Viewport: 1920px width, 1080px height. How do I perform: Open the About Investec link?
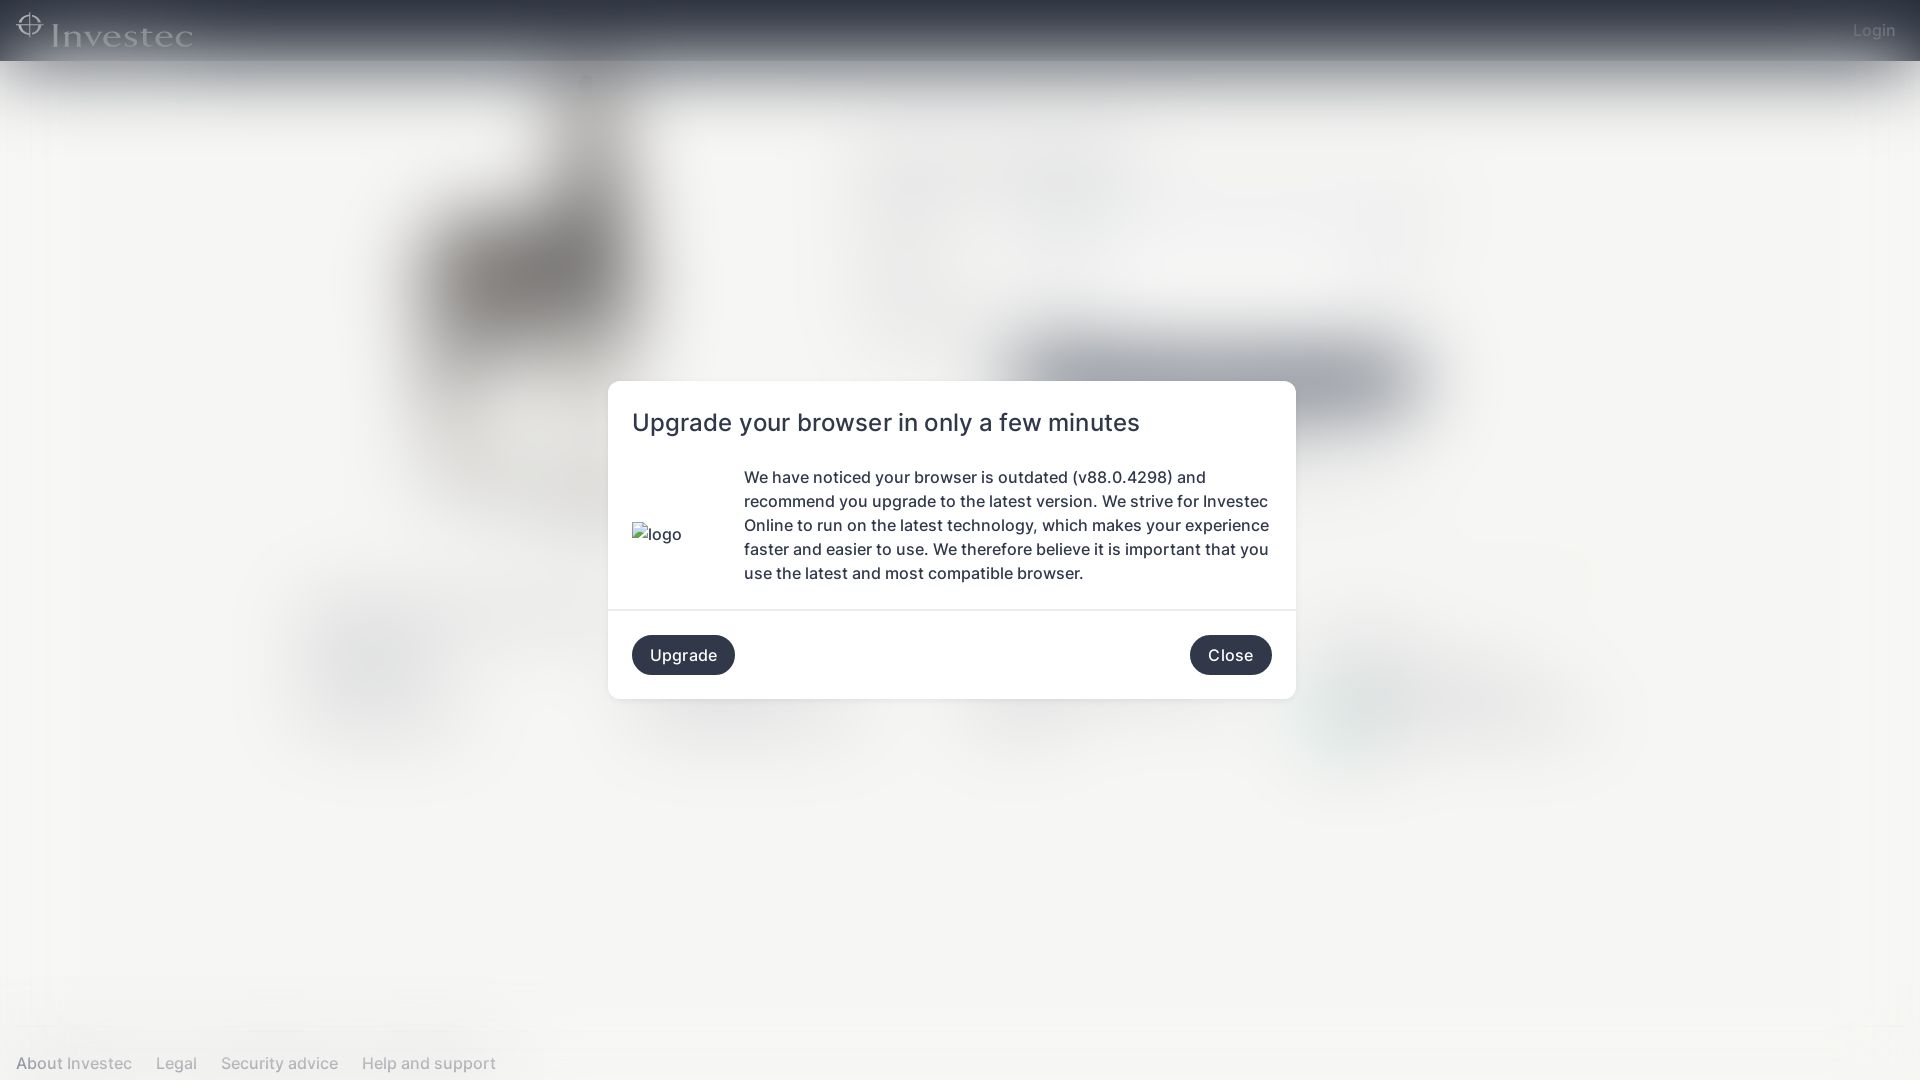pos(73,1063)
